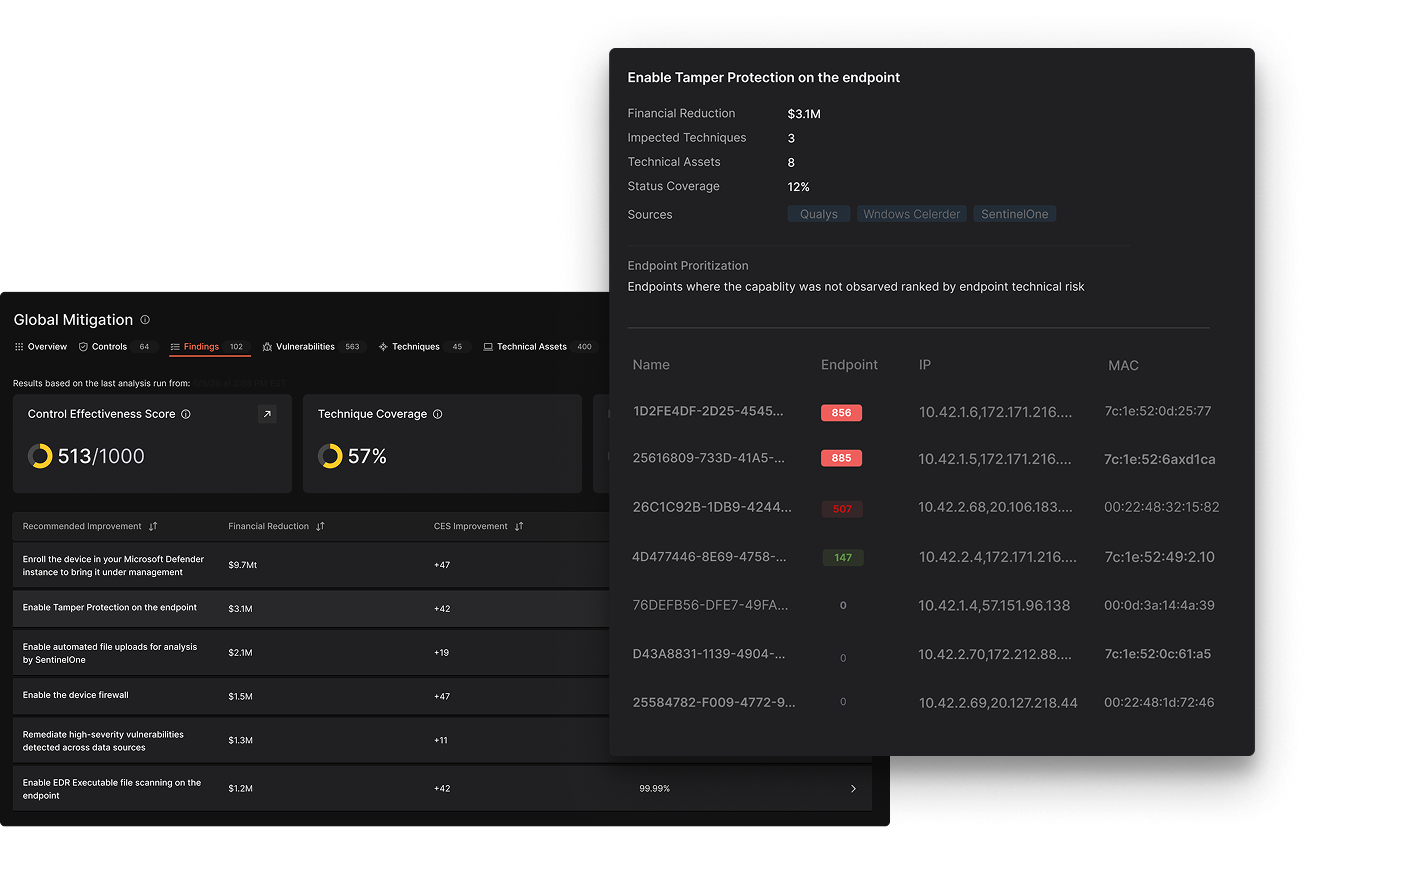The image size is (1412, 882).
Task: Switch to the Vulnerabilities tab
Action: pos(307,346)
